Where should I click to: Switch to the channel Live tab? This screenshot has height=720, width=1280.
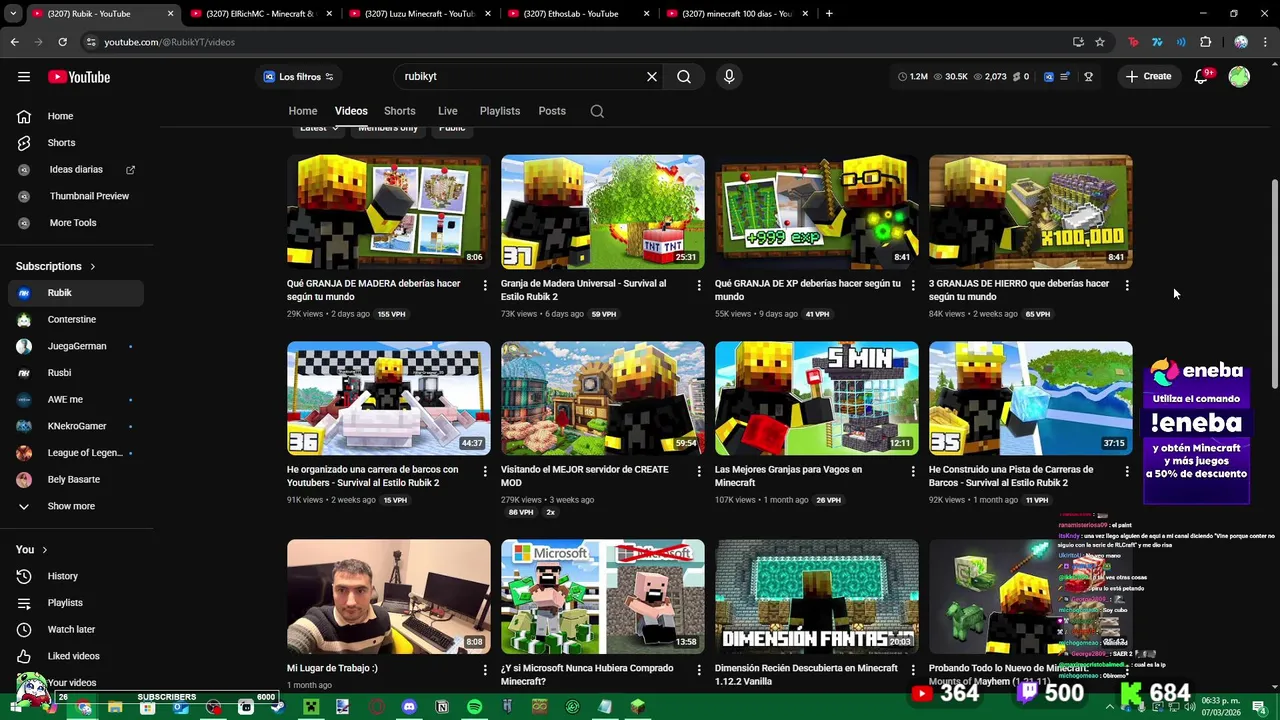(447, 111)
